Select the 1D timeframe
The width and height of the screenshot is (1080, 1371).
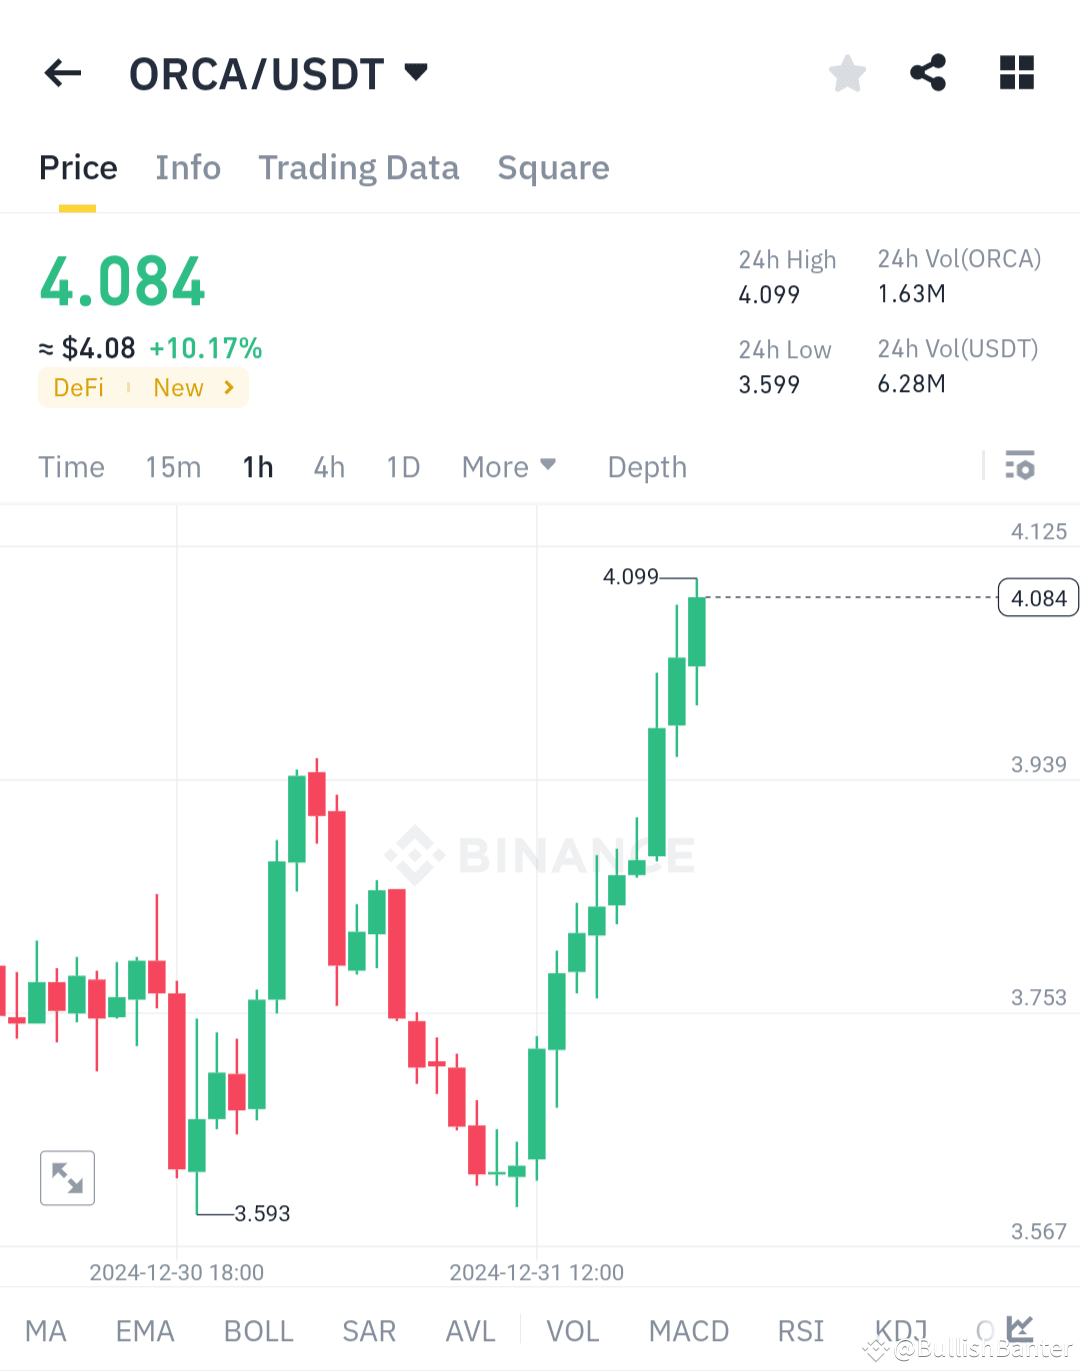tap(403, 466)
